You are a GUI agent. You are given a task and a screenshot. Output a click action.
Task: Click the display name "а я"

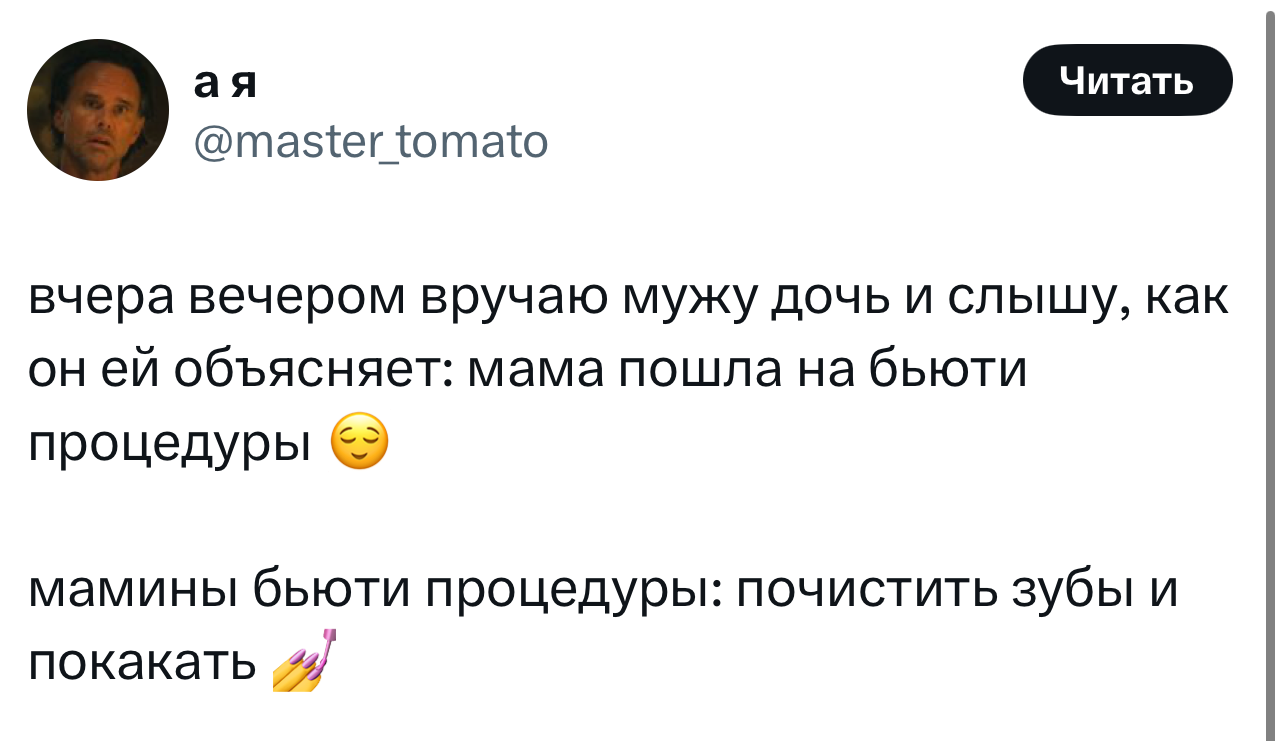(225, 84)
